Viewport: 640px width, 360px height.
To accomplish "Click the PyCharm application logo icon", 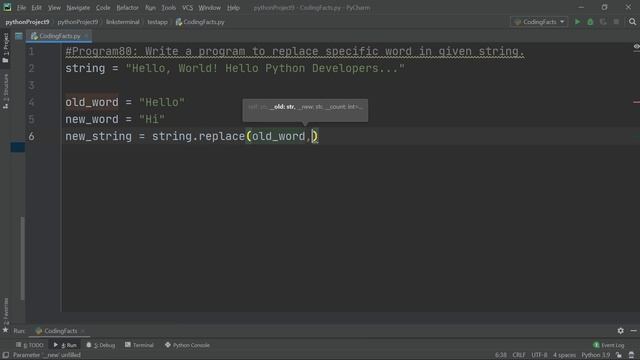I will click(x=7, y=7).
